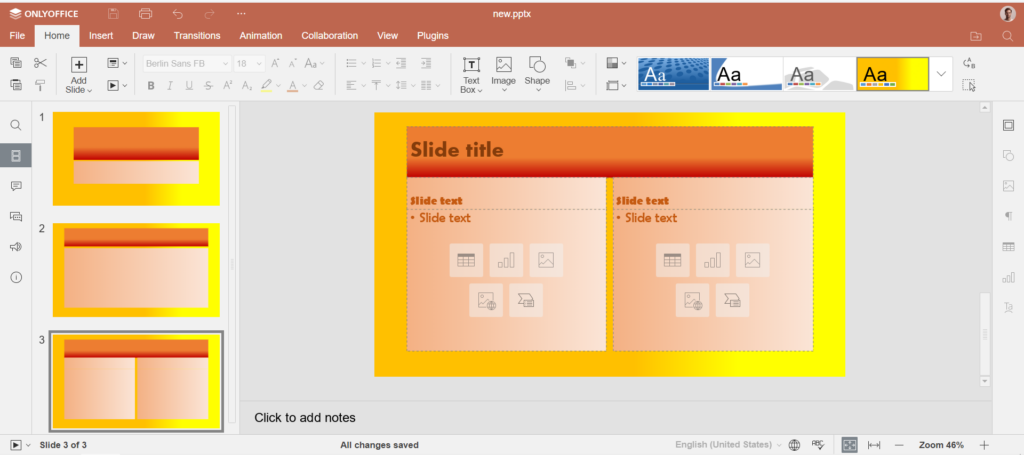Viewport: 1024px width, 455px height.
Task: Switch to the Collaboration tab
Action: click(330, 36)
